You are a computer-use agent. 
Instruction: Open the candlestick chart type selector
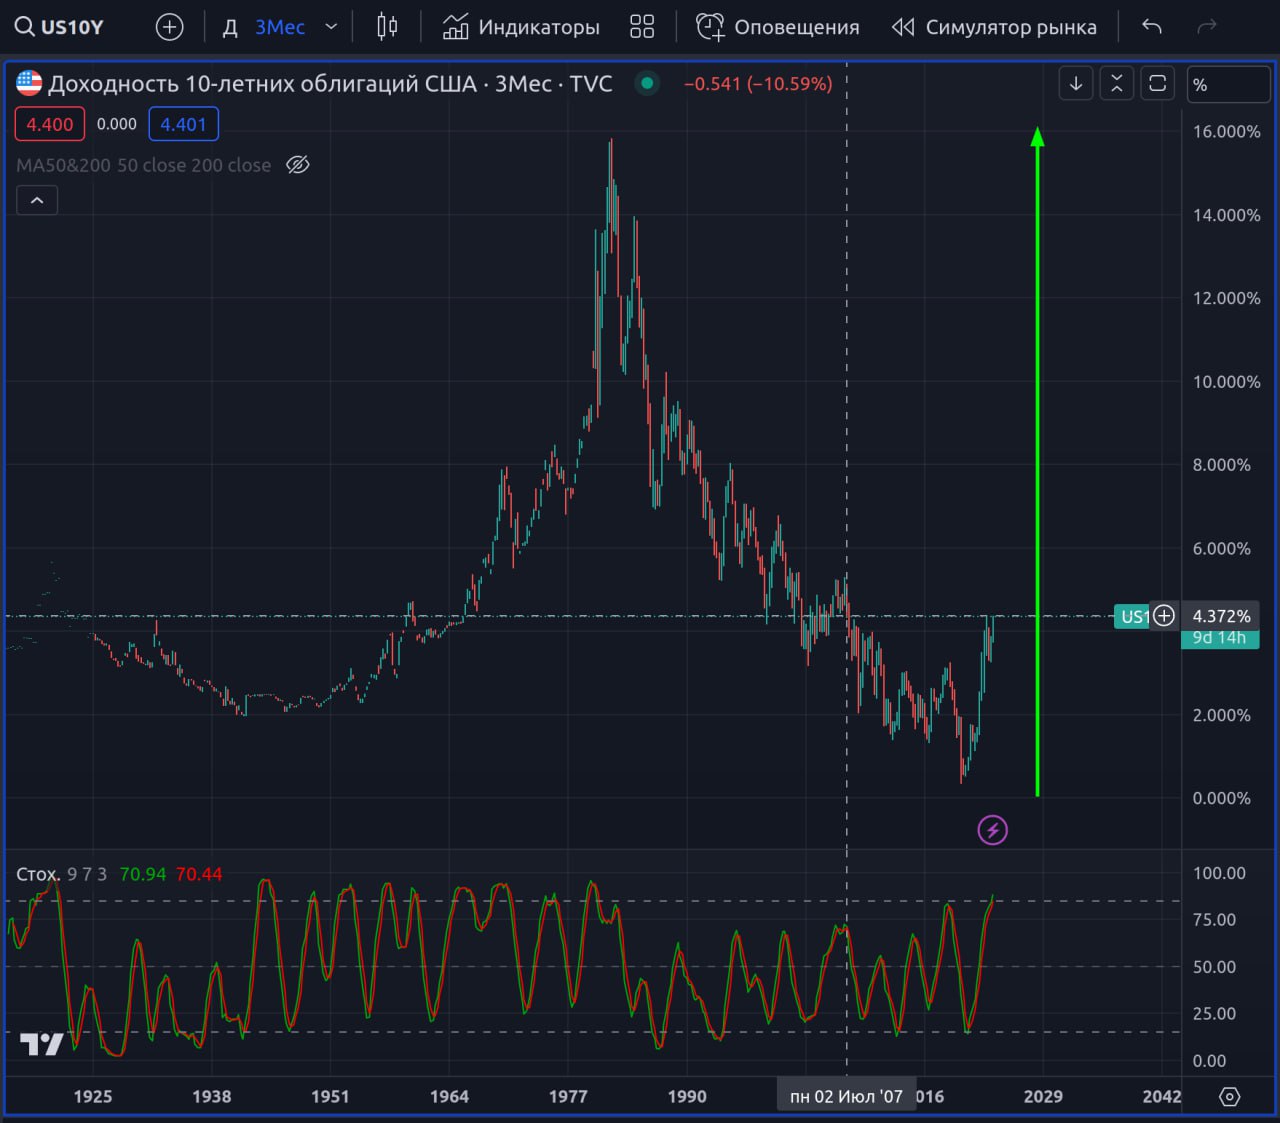click(x=387, y=27)
